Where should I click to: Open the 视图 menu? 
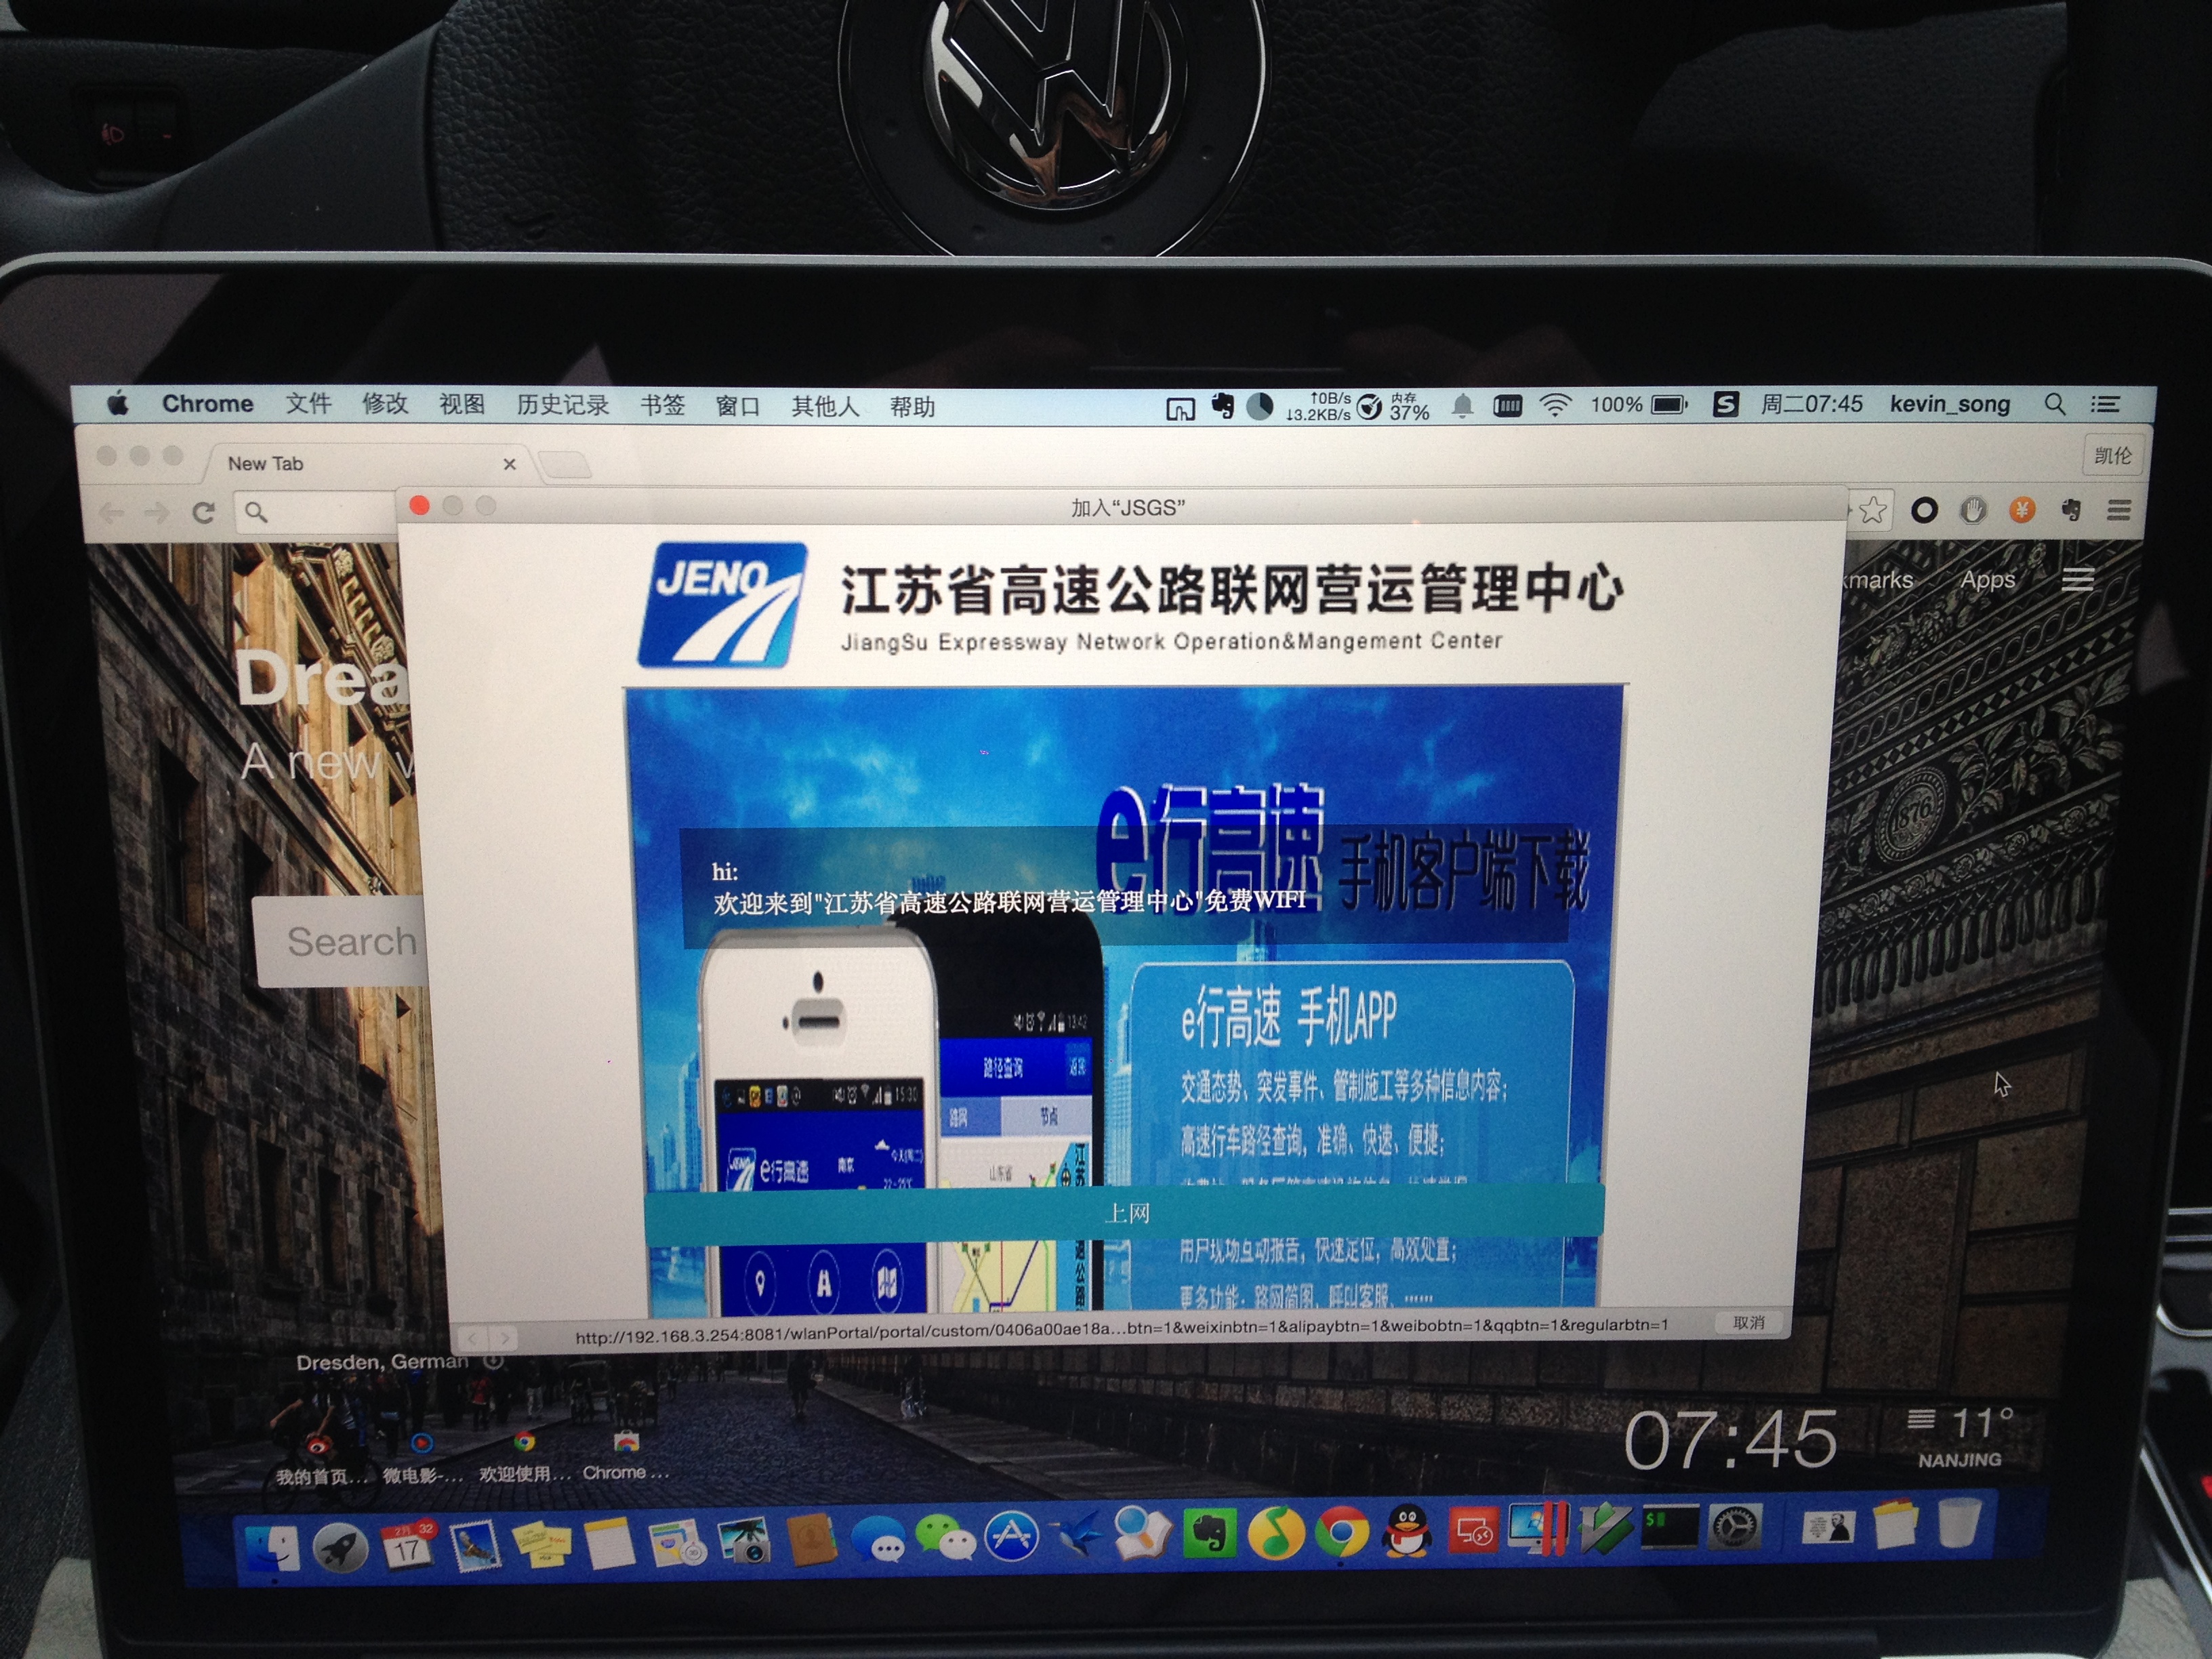point(462,404)
